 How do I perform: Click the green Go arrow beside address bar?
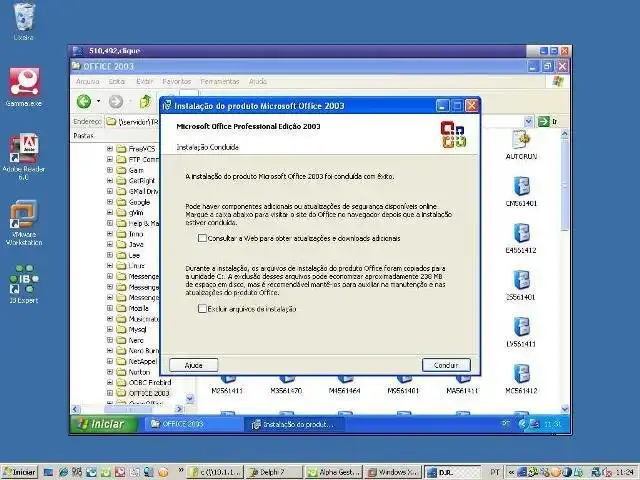point(543,121)
